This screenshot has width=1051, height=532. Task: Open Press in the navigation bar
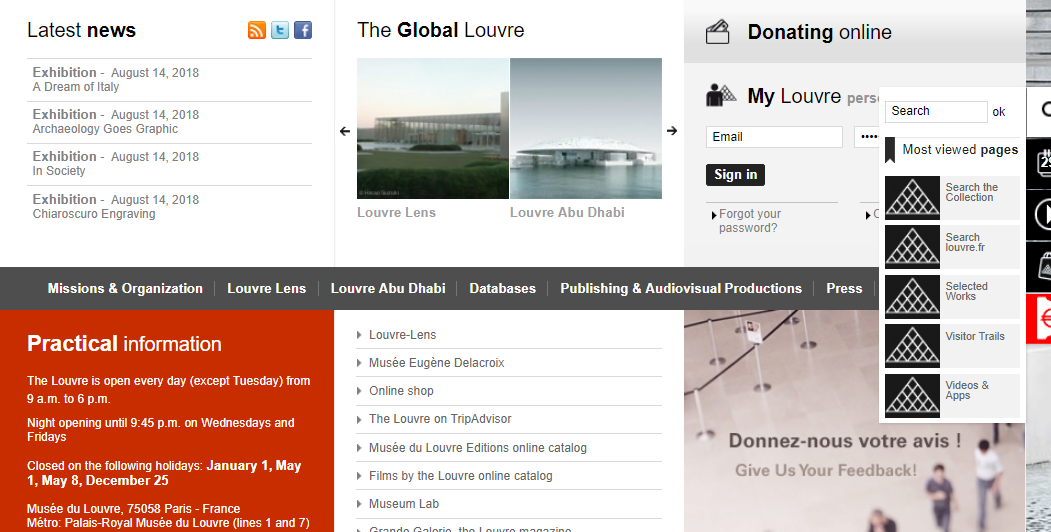point(844,288)
